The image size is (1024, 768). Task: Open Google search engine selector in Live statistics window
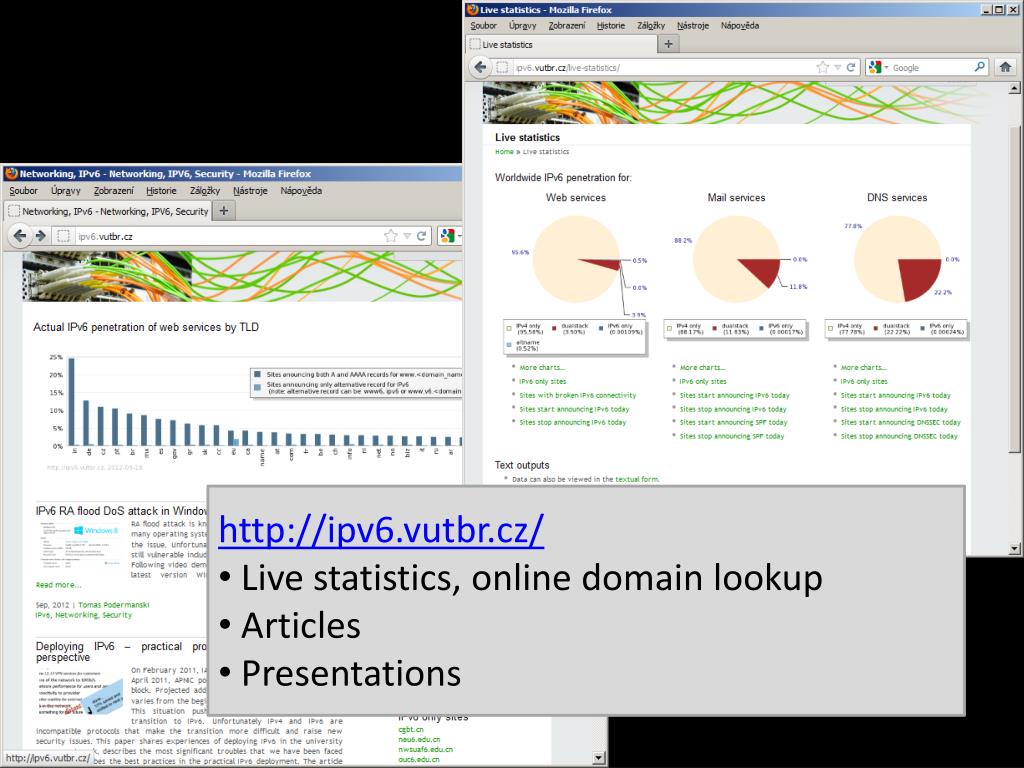(x=878, y=67)
